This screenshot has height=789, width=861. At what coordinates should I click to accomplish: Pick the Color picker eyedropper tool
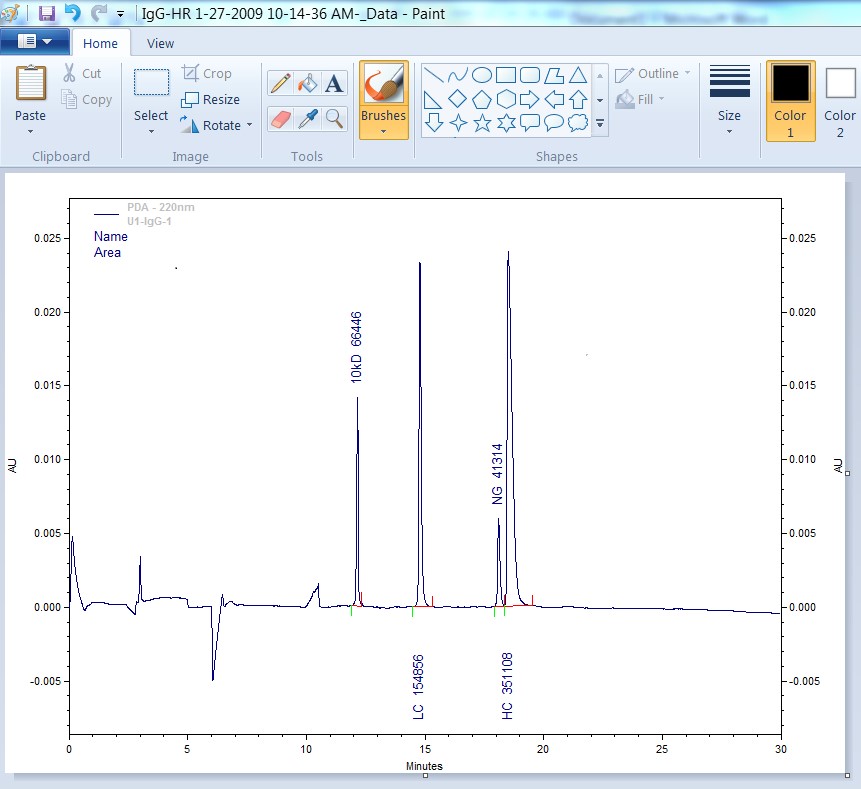(x=308, y=119)
